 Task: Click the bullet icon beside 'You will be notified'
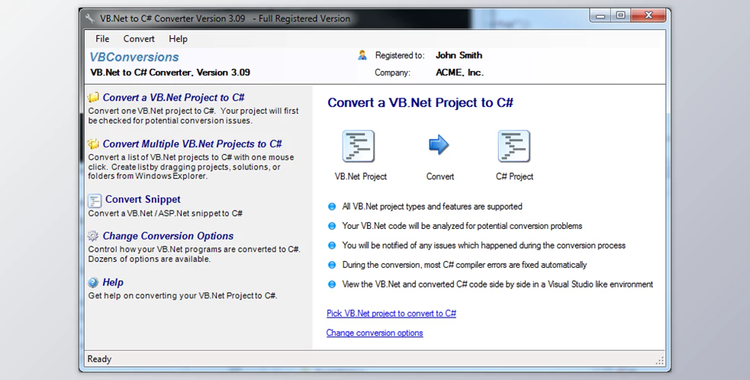click(x=331, y=246)
